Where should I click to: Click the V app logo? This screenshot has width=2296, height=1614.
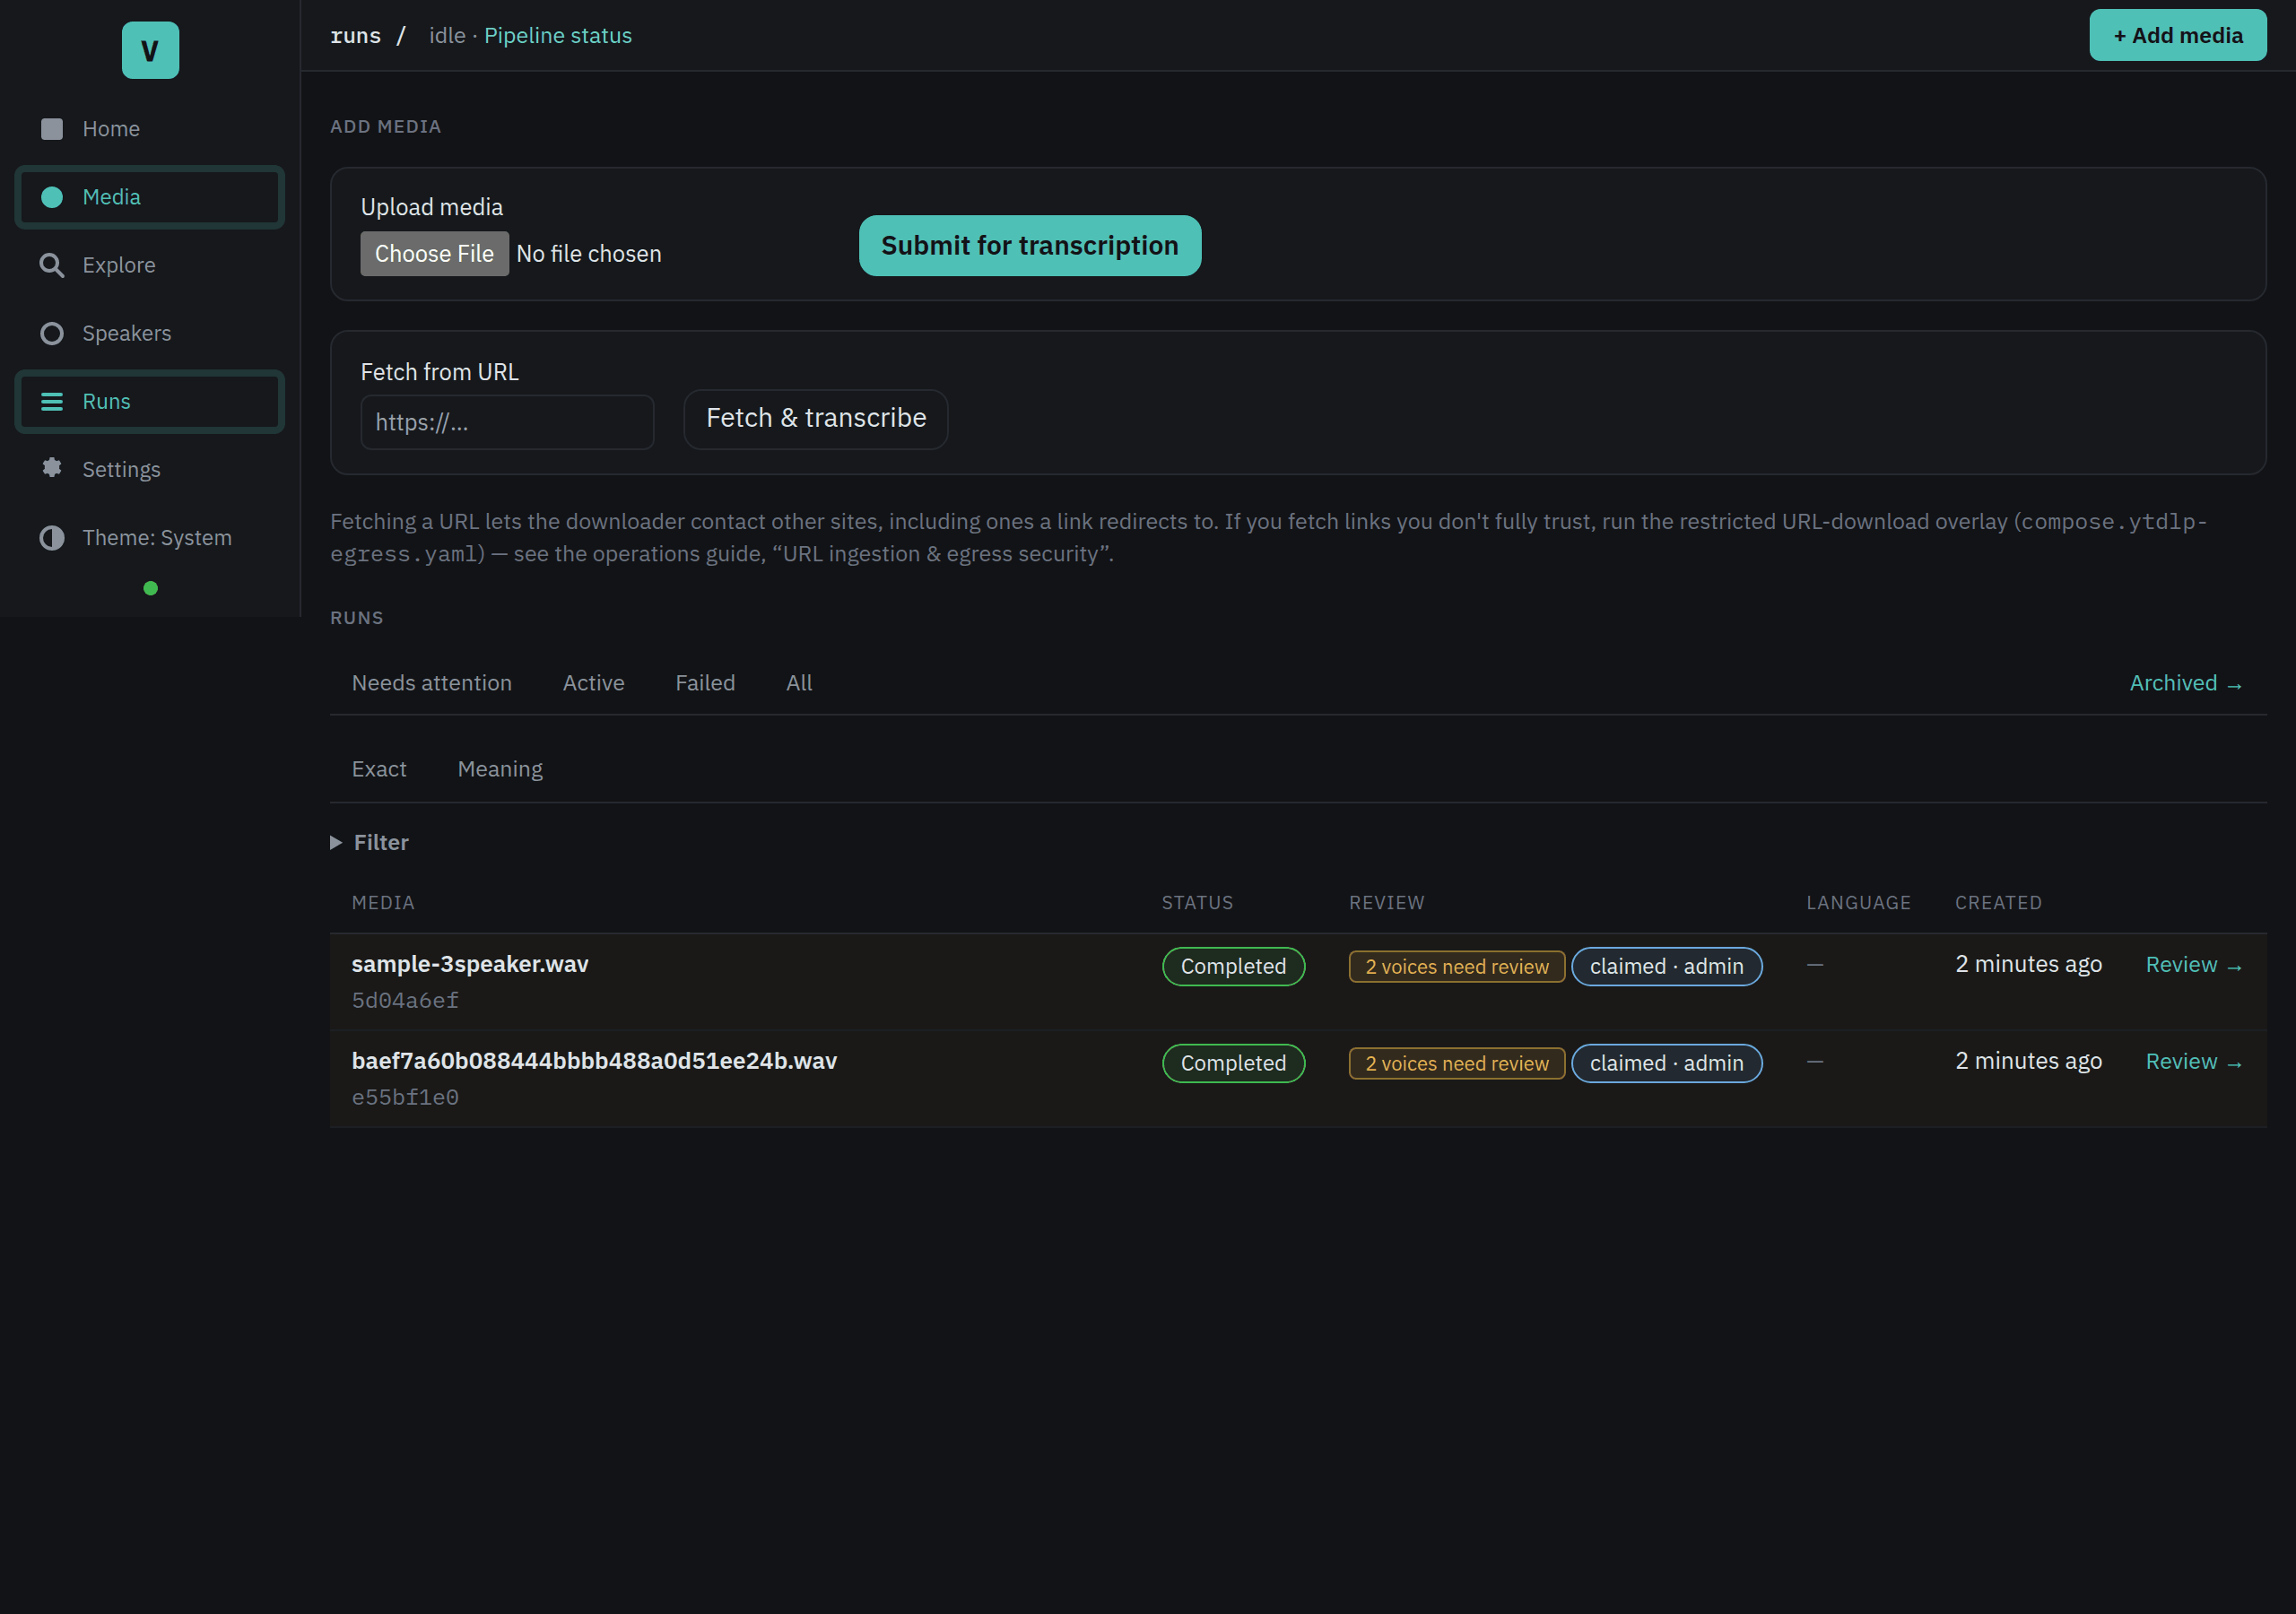tap(150, 50)
